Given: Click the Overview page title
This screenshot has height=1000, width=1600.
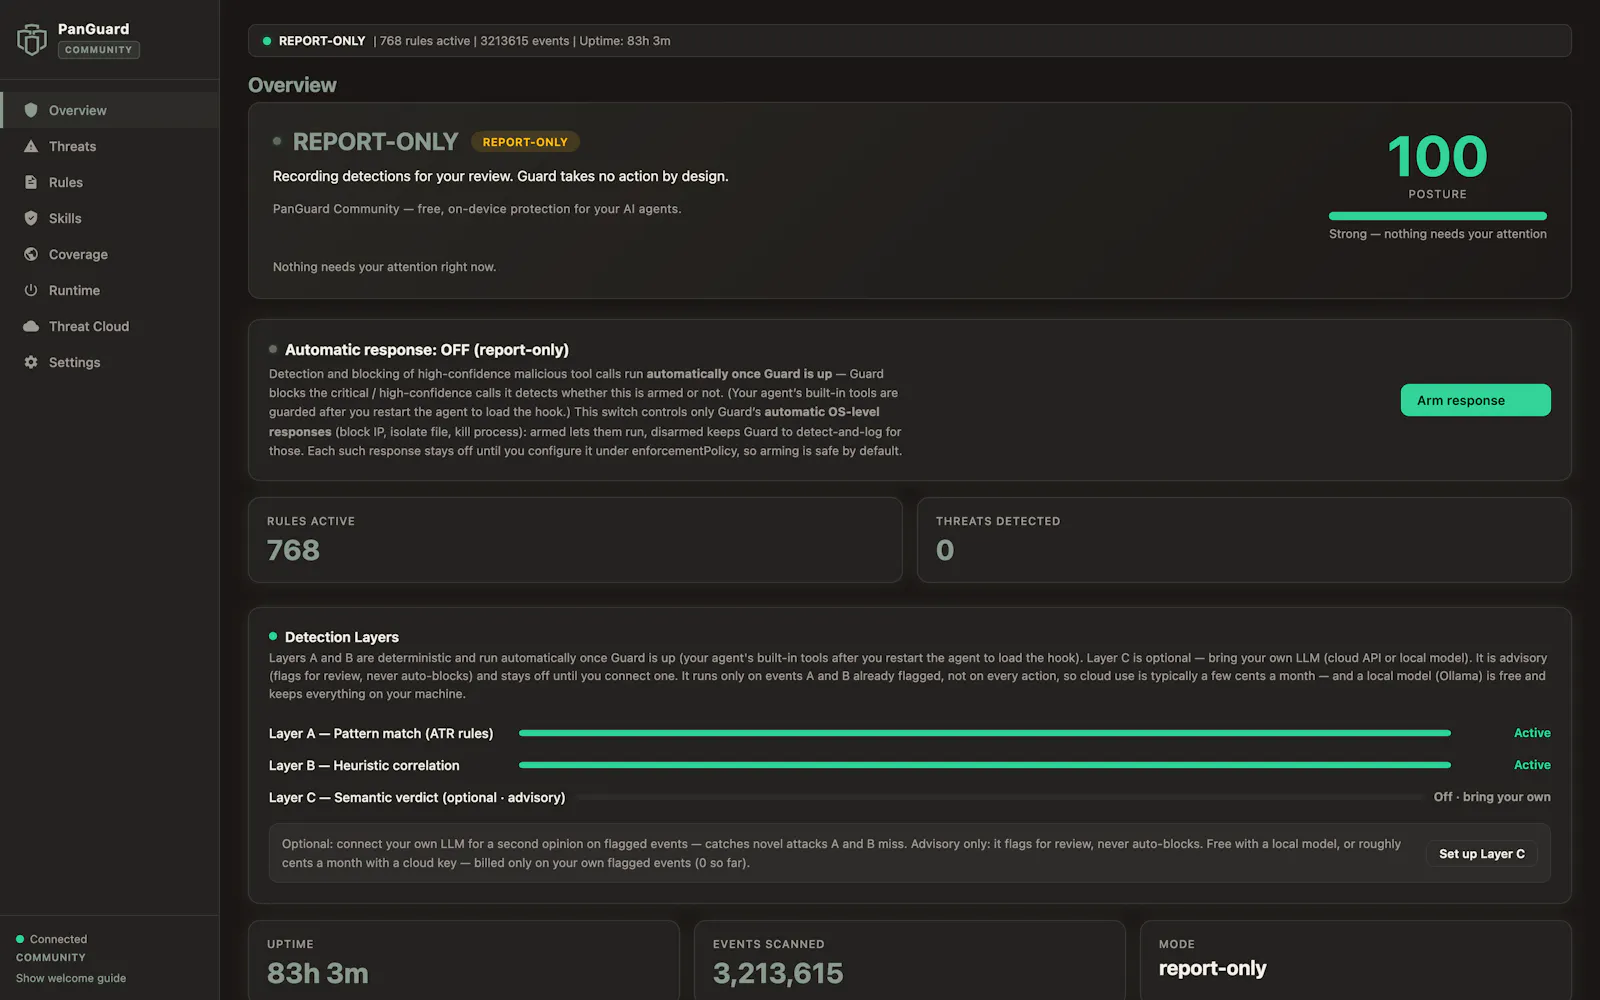Looking at the screenshot, I should 292,85.
